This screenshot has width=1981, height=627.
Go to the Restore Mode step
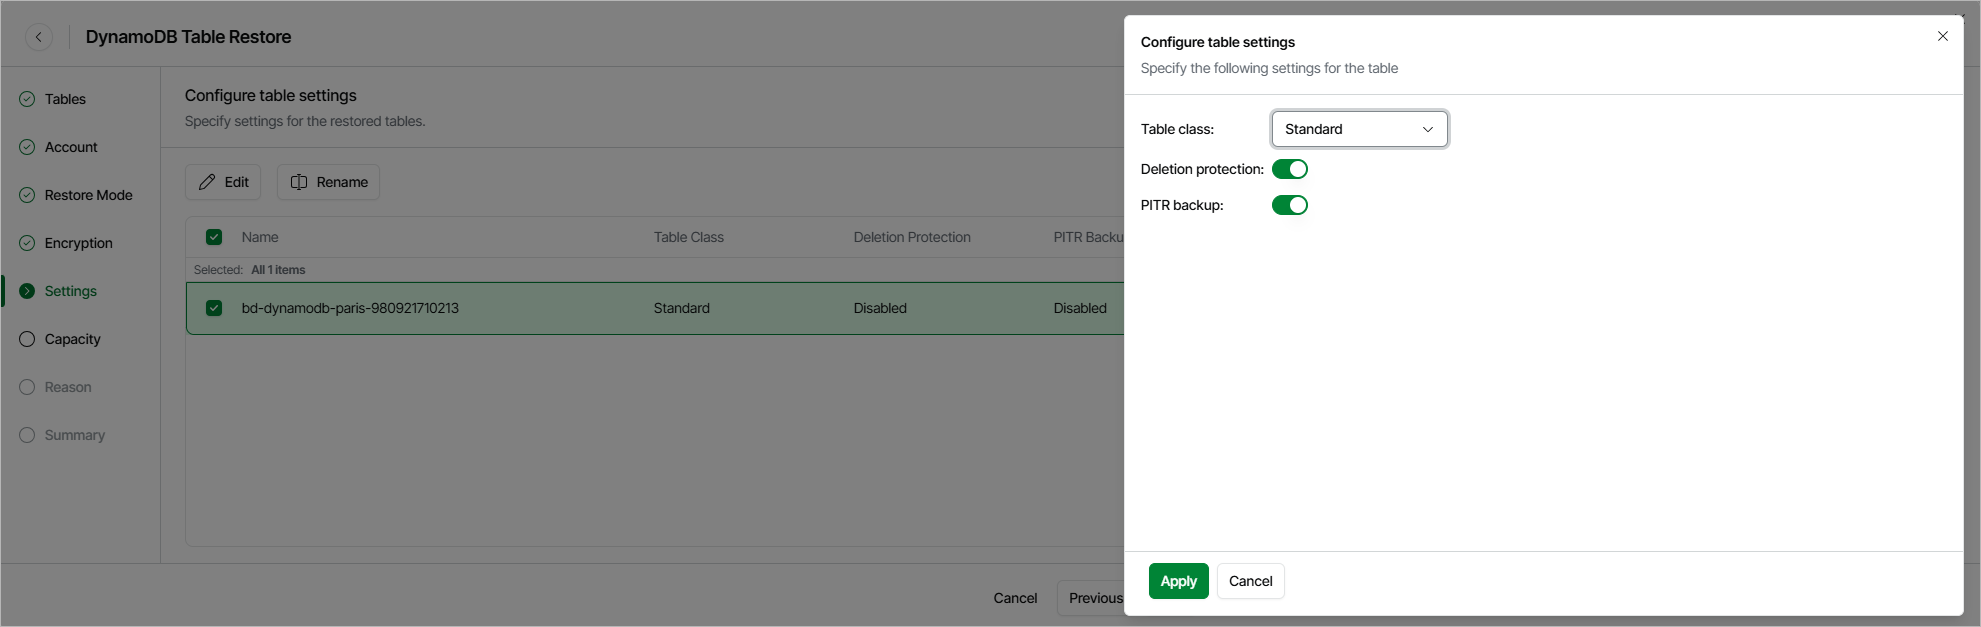pyautogui.click(x=88, y=195)
